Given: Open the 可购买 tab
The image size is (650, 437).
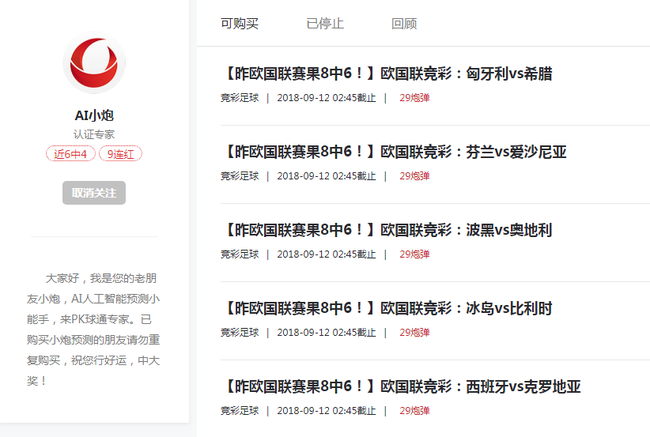Looking at the screenshot, I should [240, 24].
